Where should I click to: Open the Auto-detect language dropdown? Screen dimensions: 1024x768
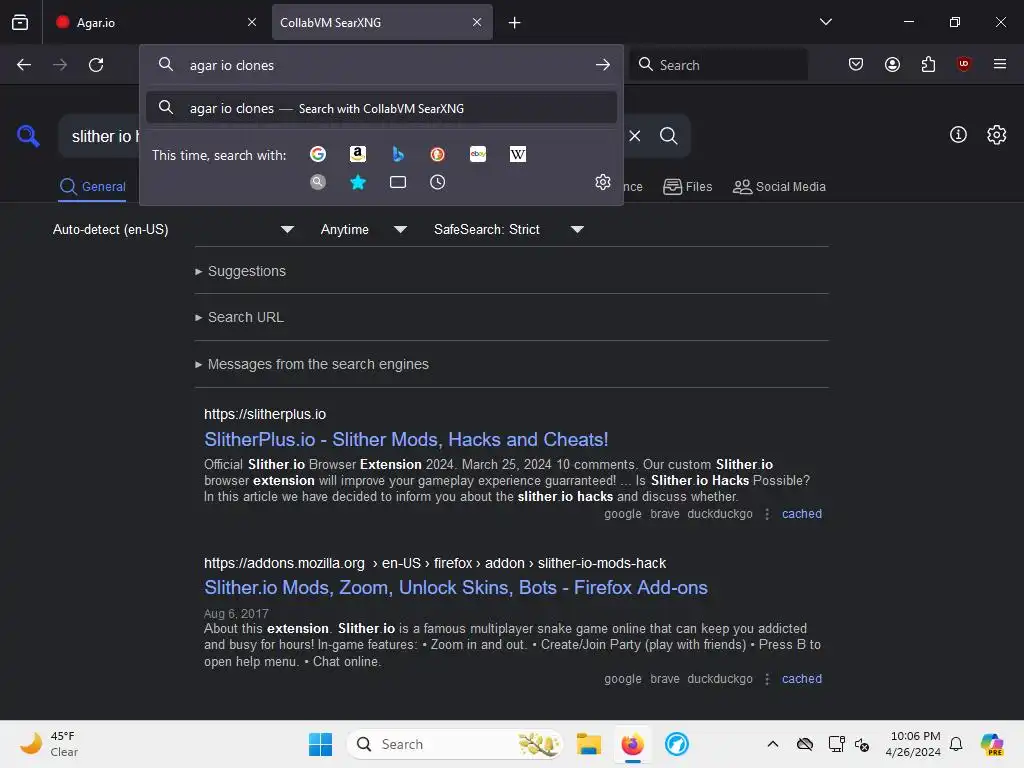coord(173,229)
